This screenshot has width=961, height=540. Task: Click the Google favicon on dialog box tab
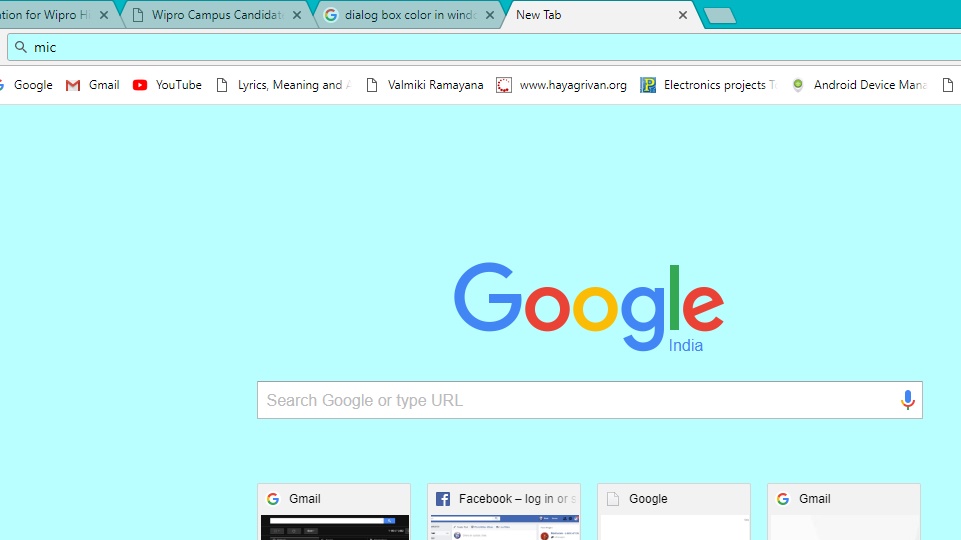[x=331, y=15]
